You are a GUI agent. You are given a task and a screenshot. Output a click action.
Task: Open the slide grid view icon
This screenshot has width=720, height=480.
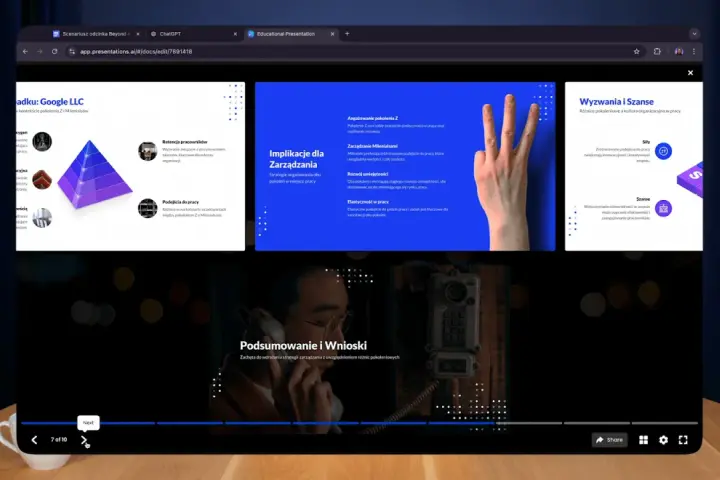pos(643,440)
